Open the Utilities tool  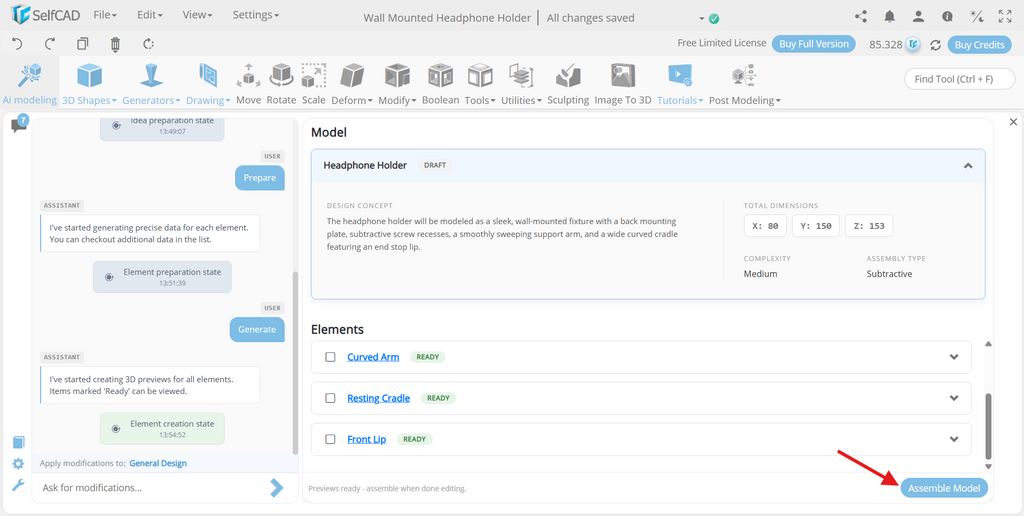click(522, 84)
